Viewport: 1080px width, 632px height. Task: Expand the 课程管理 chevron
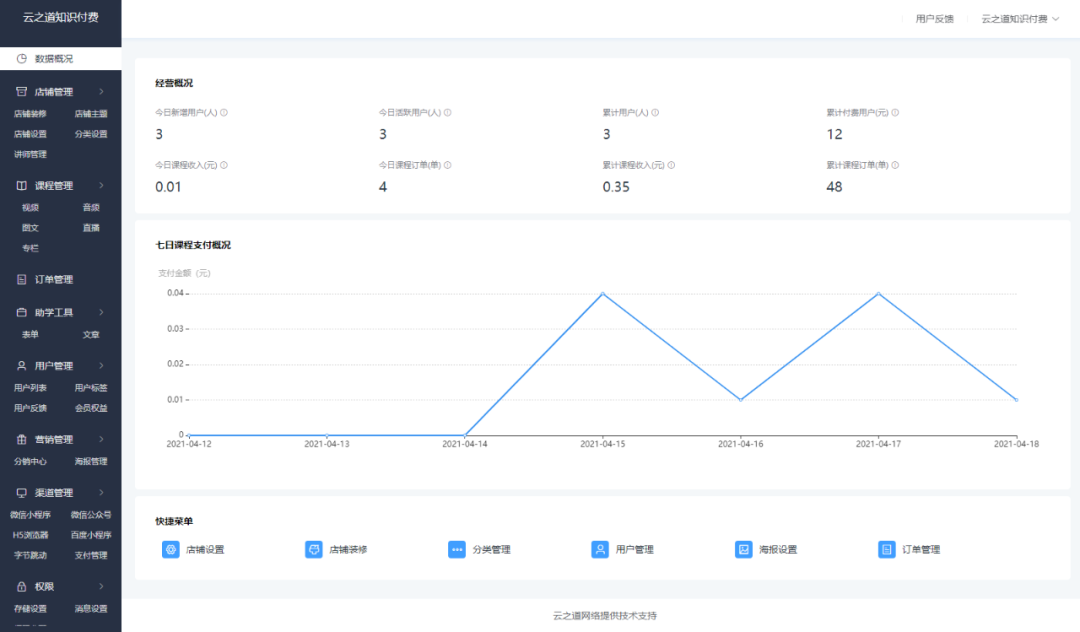tap(102, 185)
